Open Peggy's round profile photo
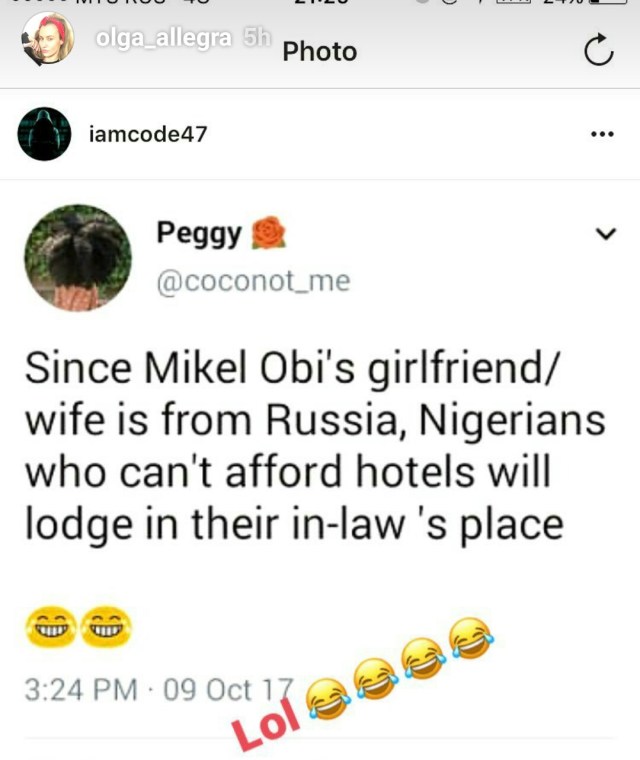The image size is (640, 760). point(78,258)
